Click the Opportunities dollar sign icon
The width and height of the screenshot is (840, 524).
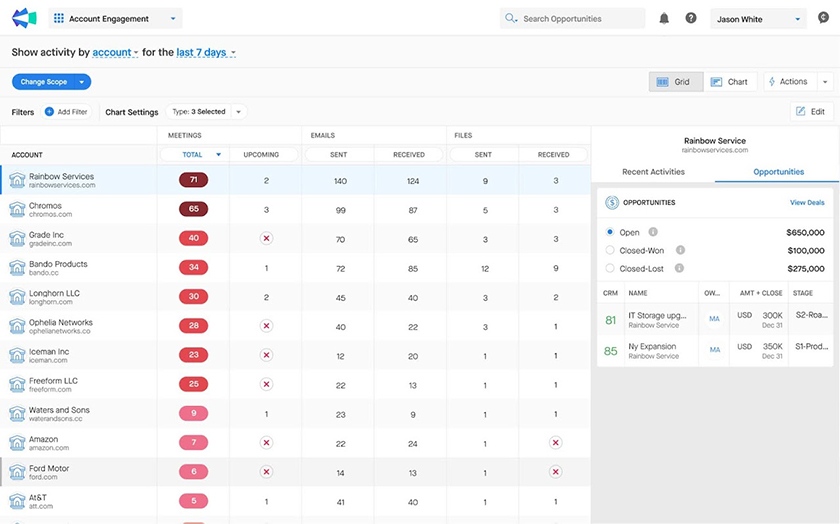coord(612,203)
